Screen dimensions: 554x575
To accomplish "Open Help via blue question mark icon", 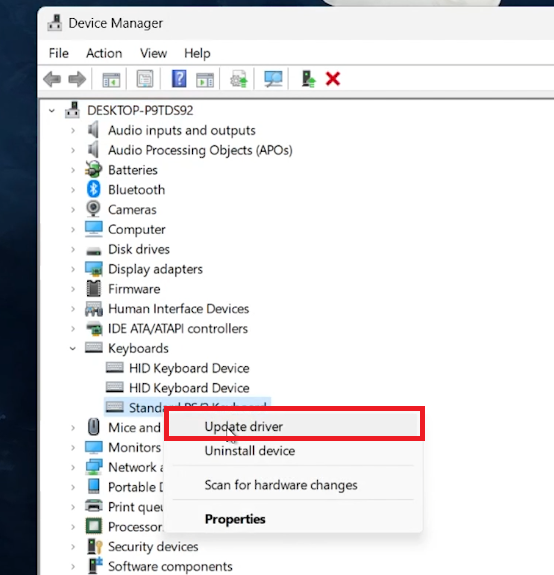I will 179,78.
